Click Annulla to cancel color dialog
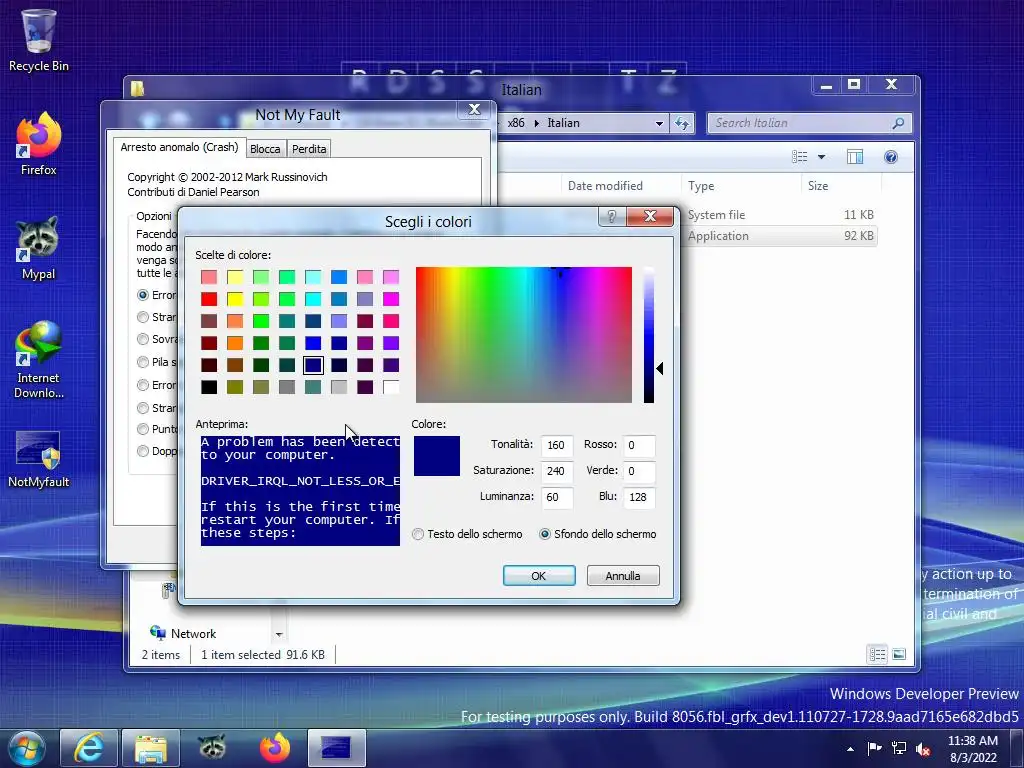The height and width of the screenshot is (768, 1024). 622,576
